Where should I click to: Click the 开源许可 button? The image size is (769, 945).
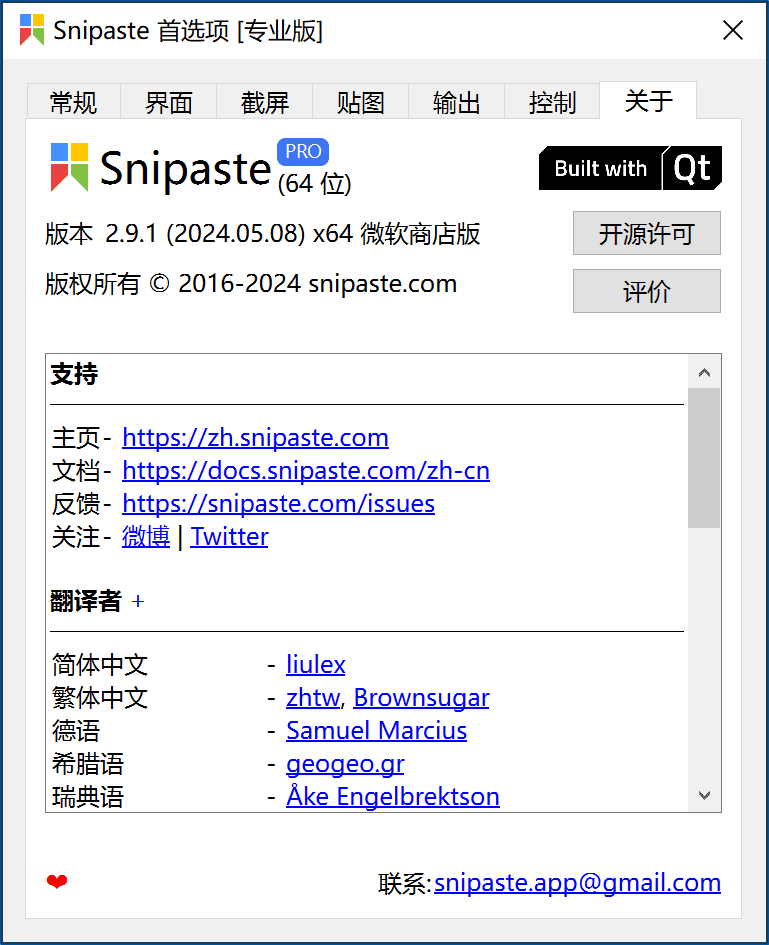click(x=647, y=233)
